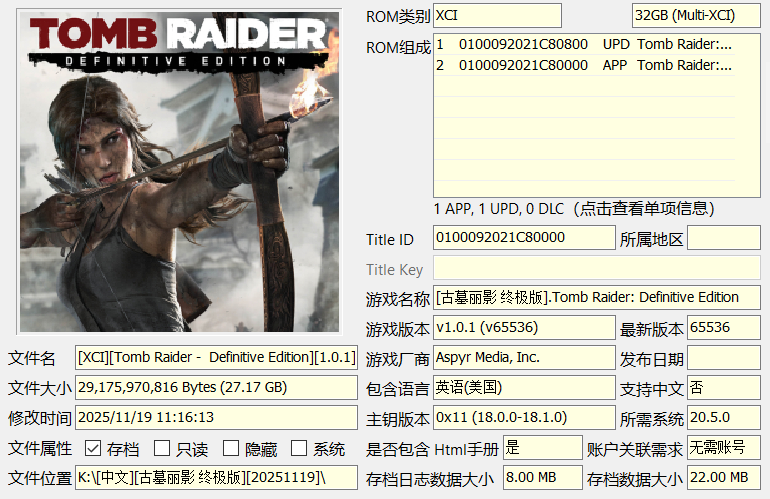This screenshot has width=770, height=499.
Task: Click the 最新版本 field showing 65536
Action: pyautogui.click(x=724, y=328)
